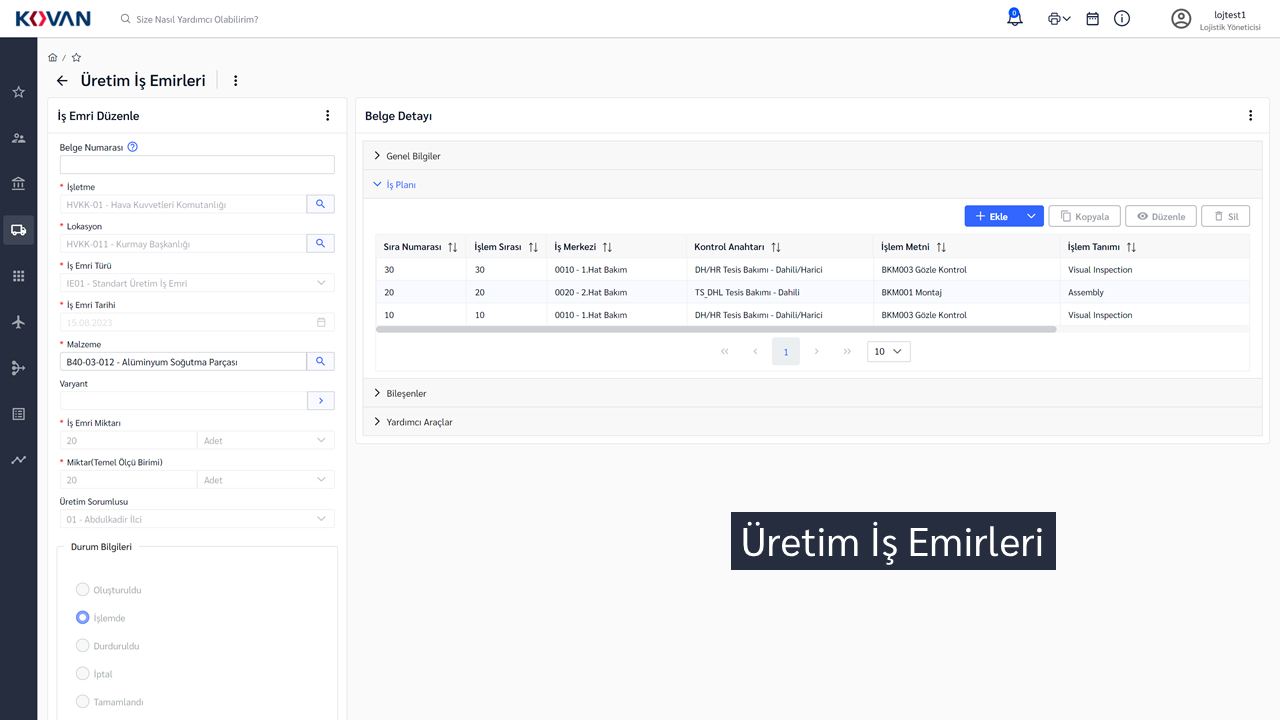Collapse the İş Planı section
Image resolution: width=1280 pixels, height=720 pixels.
pos(812,184)
